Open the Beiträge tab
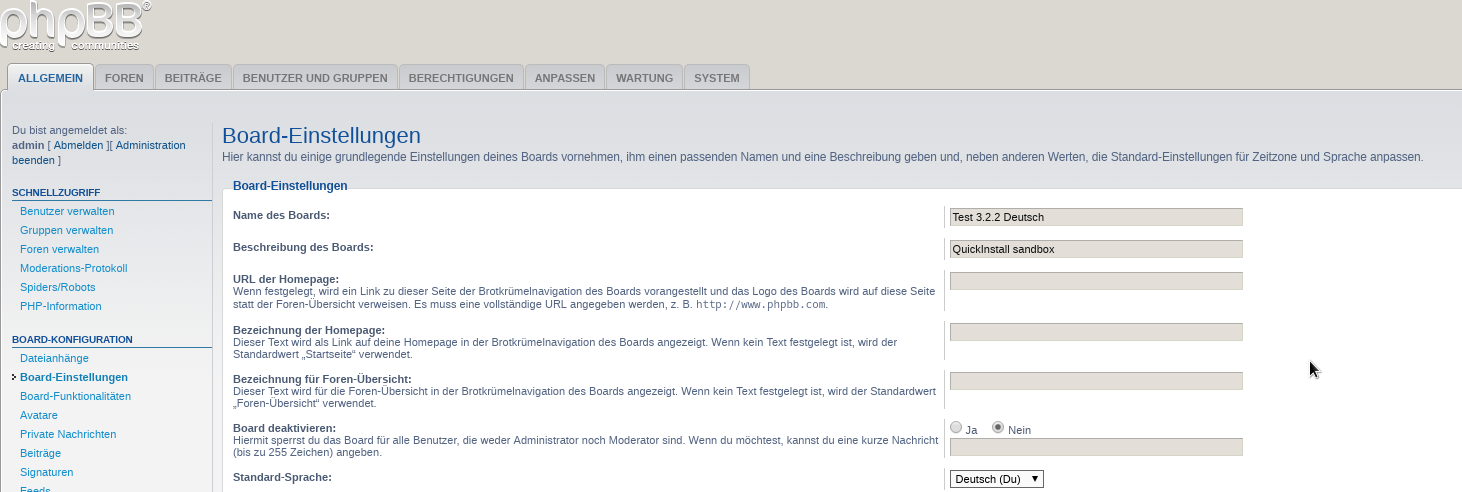Viewport: 1462px width, 492px height. tap(193, 78)
